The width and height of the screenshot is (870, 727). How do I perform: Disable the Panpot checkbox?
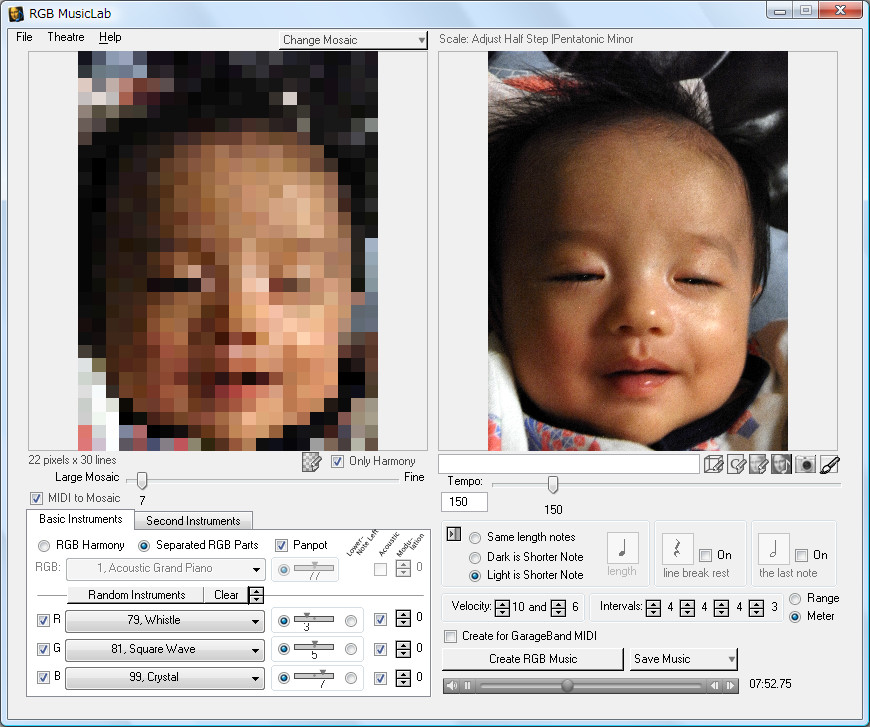282,546
